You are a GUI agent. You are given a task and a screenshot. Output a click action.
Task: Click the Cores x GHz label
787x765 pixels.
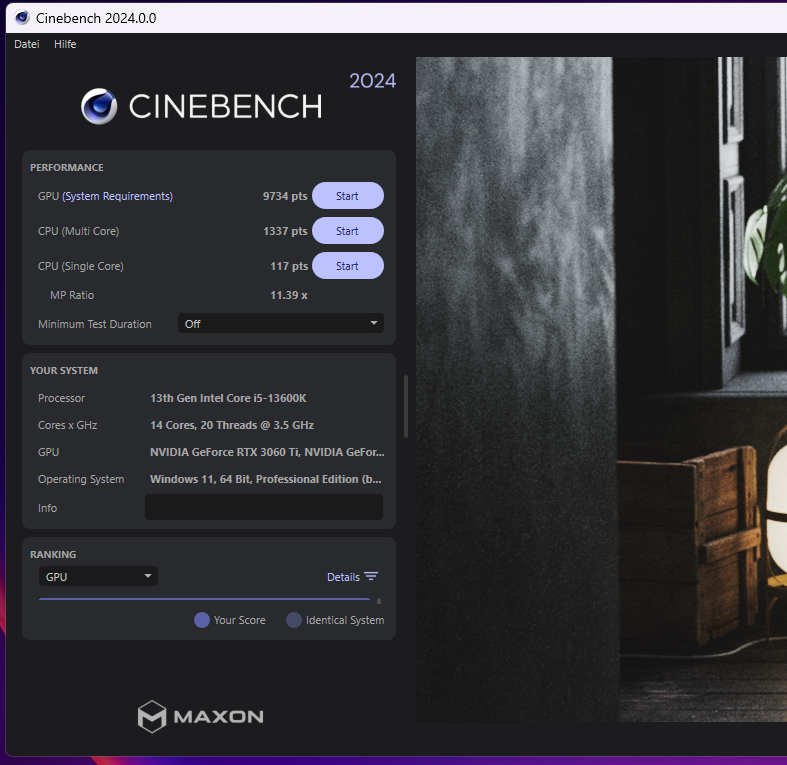click(67, 425)
